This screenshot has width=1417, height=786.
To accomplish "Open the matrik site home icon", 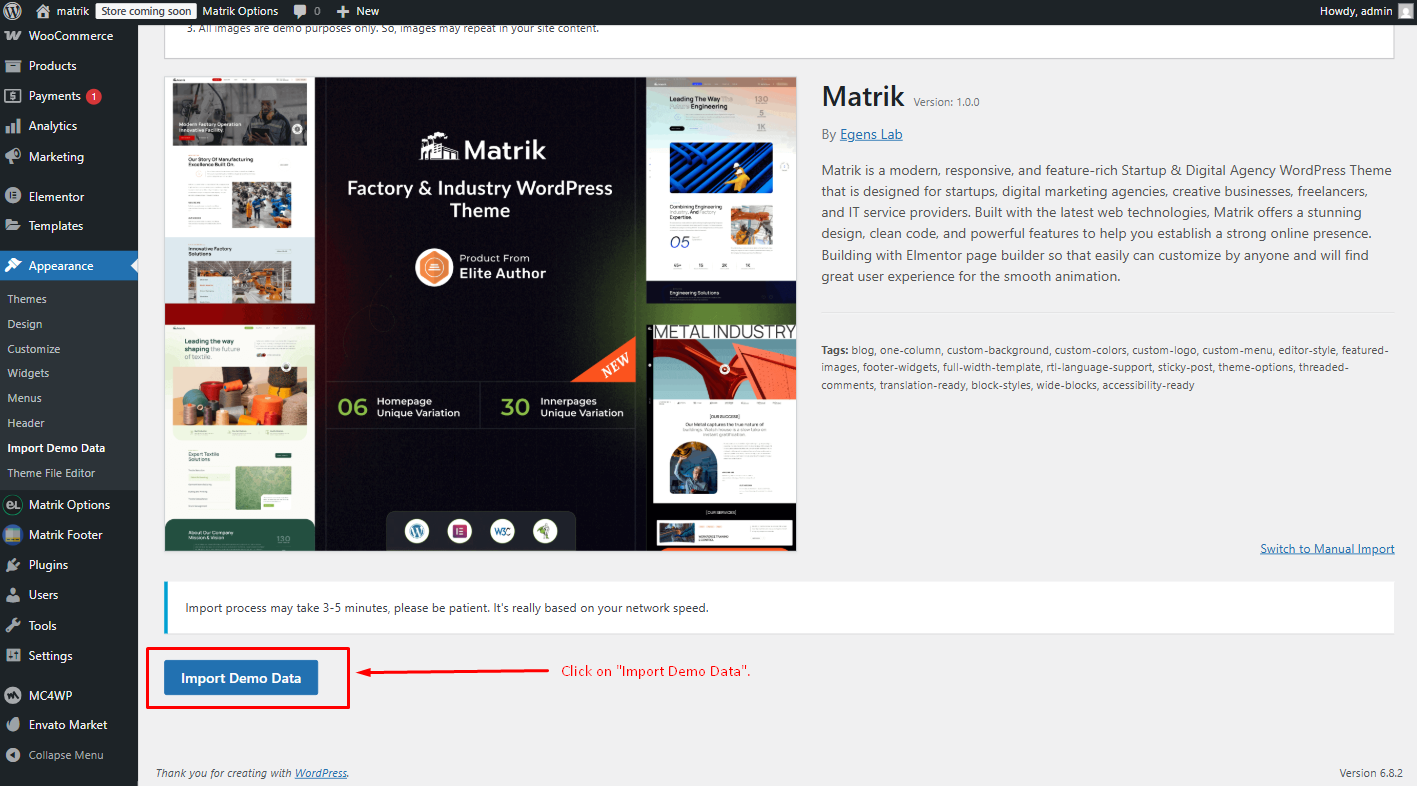I will point(43,11).
